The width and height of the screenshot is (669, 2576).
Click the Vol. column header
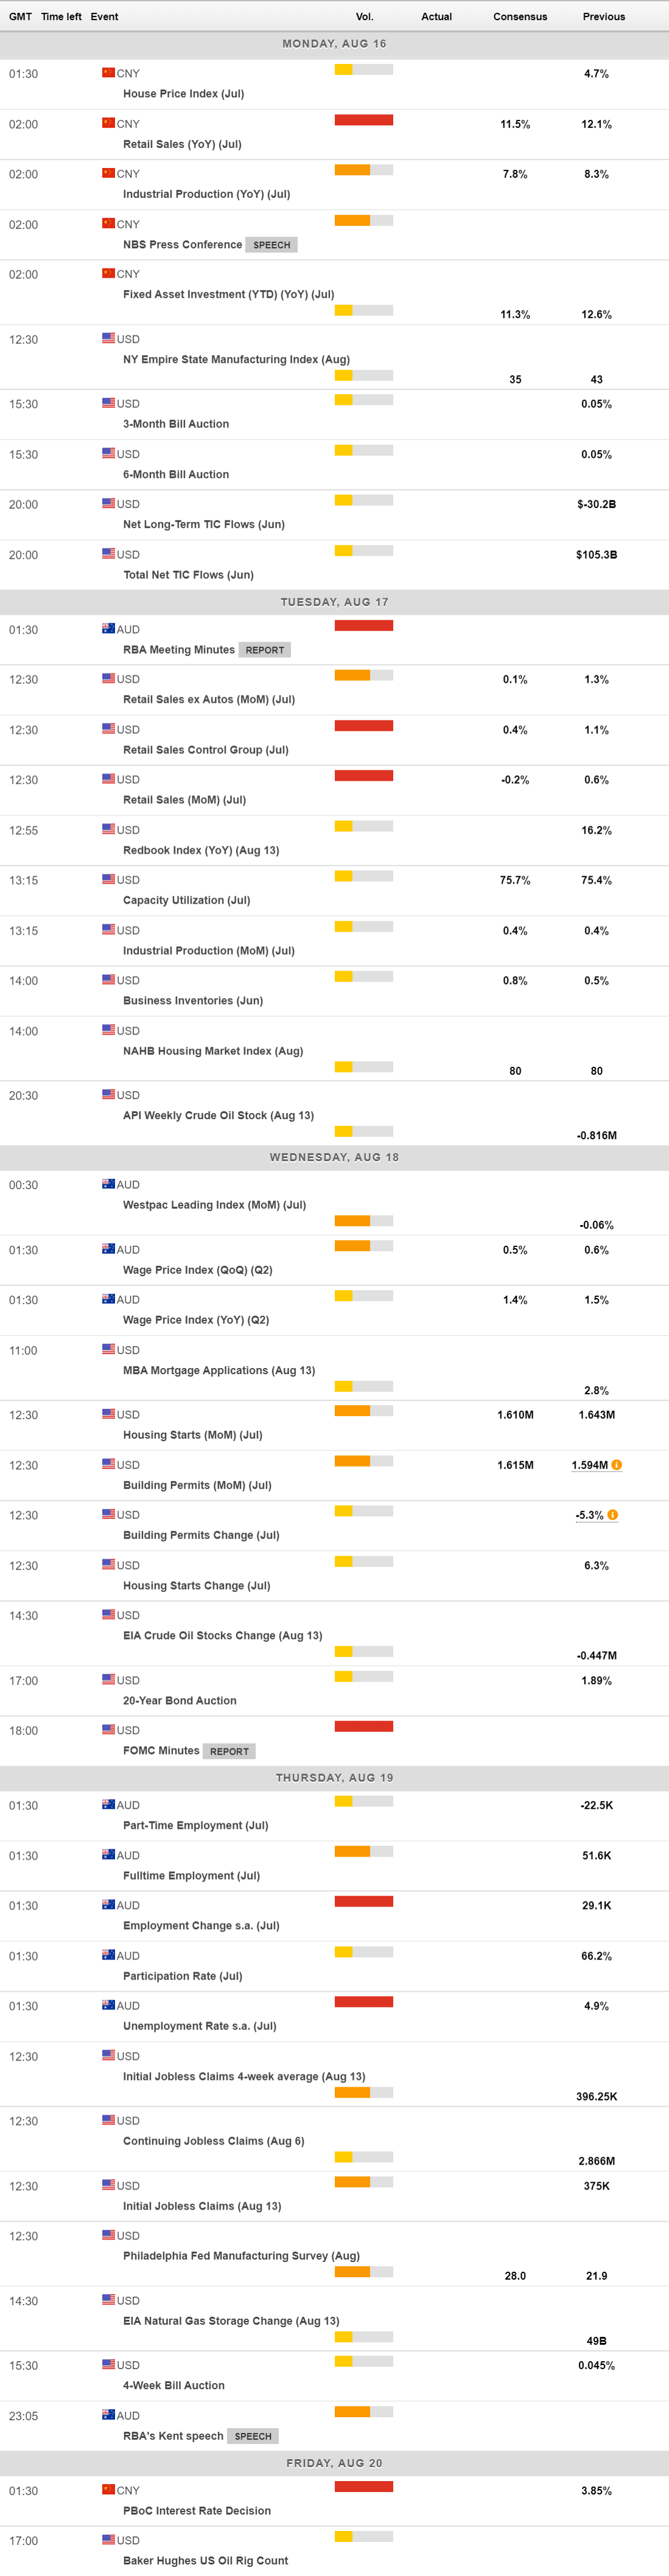pyautogui.click(x=364, y=17)
